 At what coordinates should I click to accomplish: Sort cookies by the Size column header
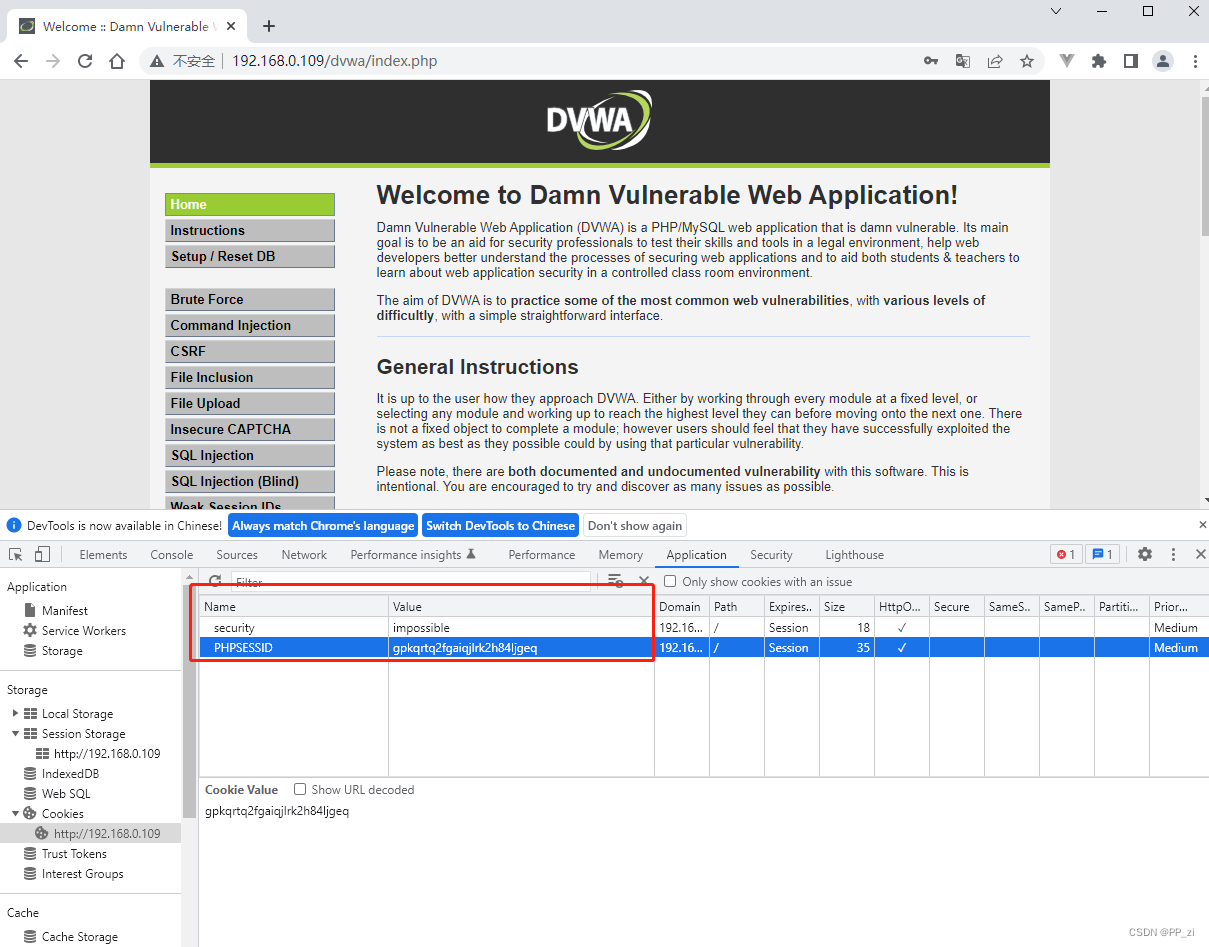[846, 607]
